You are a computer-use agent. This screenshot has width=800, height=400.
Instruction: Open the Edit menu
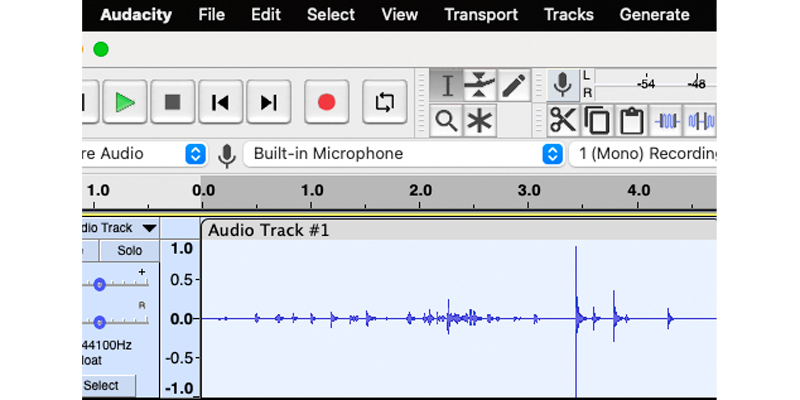tap(266, 15)
